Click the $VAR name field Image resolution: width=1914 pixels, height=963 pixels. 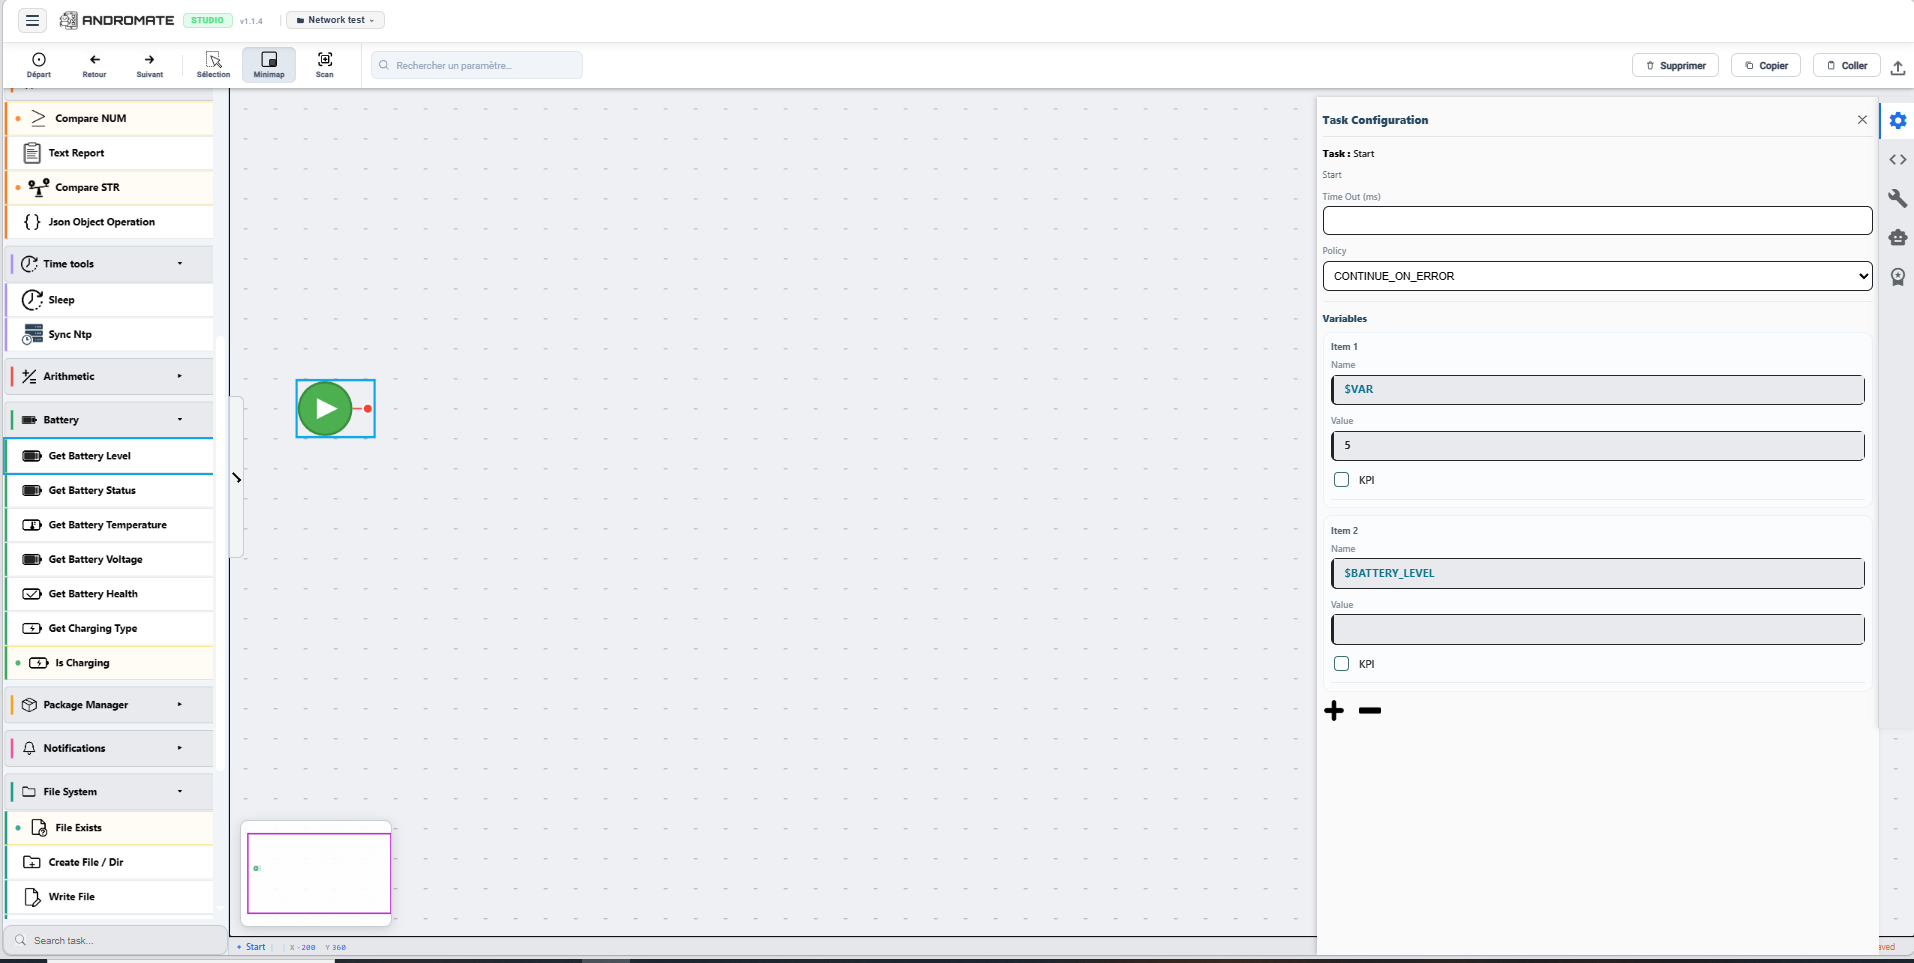point(1598,390)
